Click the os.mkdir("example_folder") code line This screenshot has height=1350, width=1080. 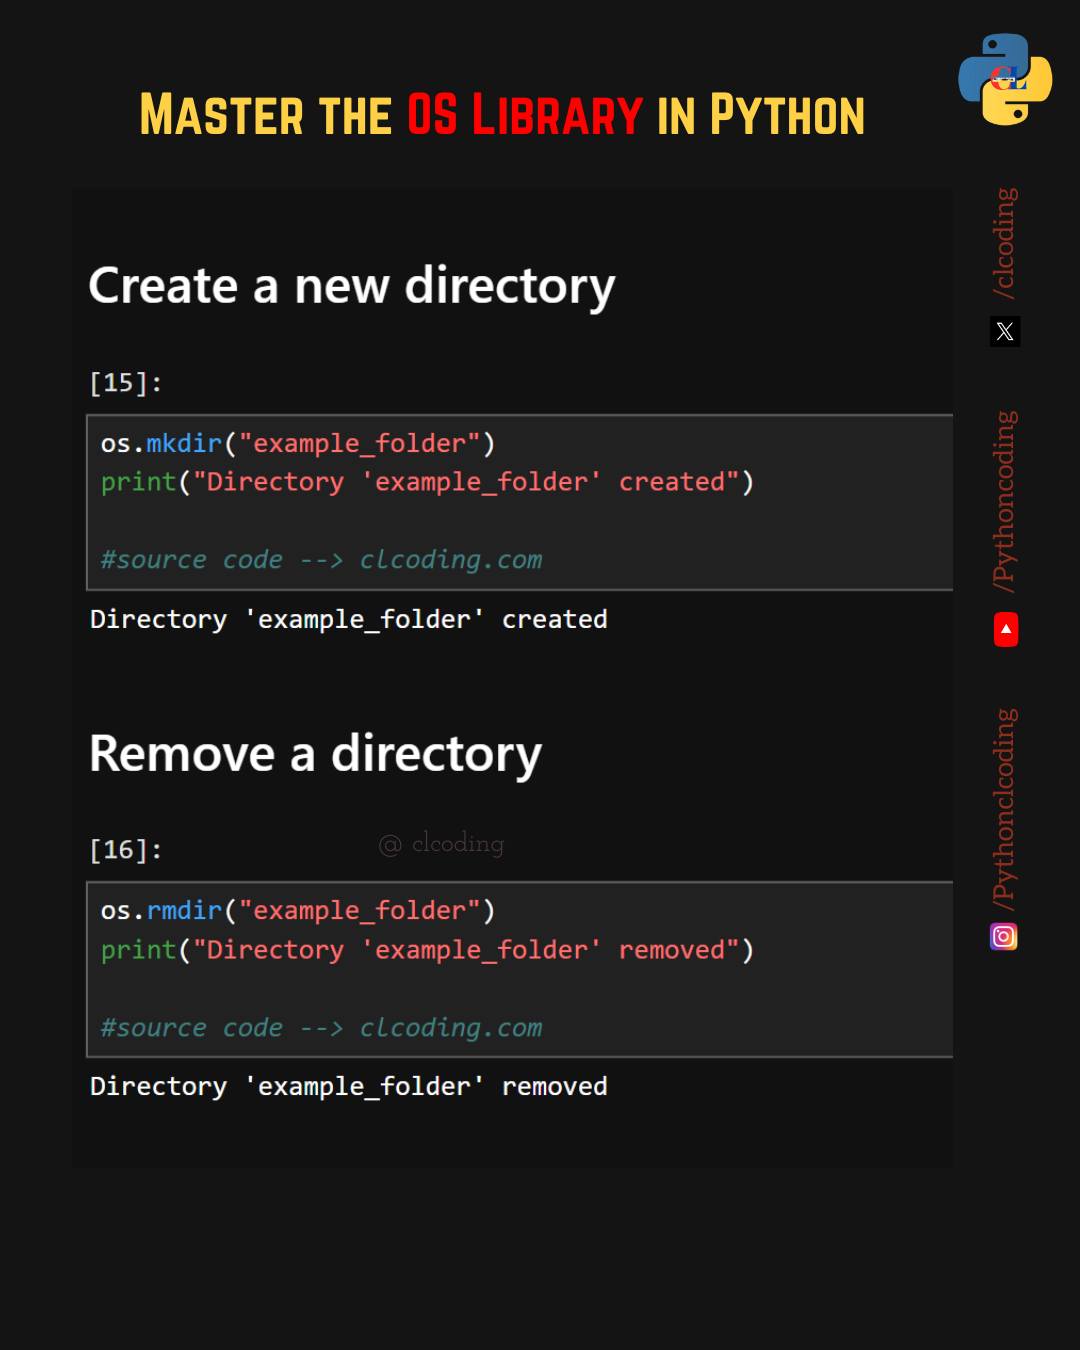click(298, 443)
